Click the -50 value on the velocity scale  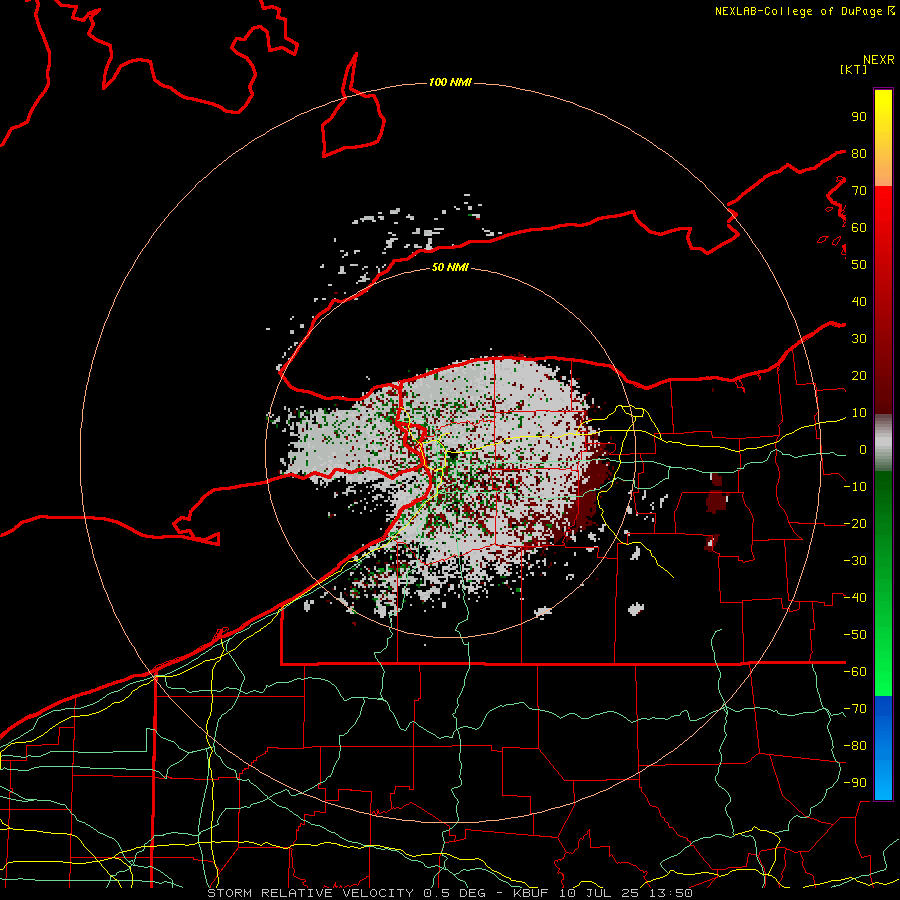point(855,635)
